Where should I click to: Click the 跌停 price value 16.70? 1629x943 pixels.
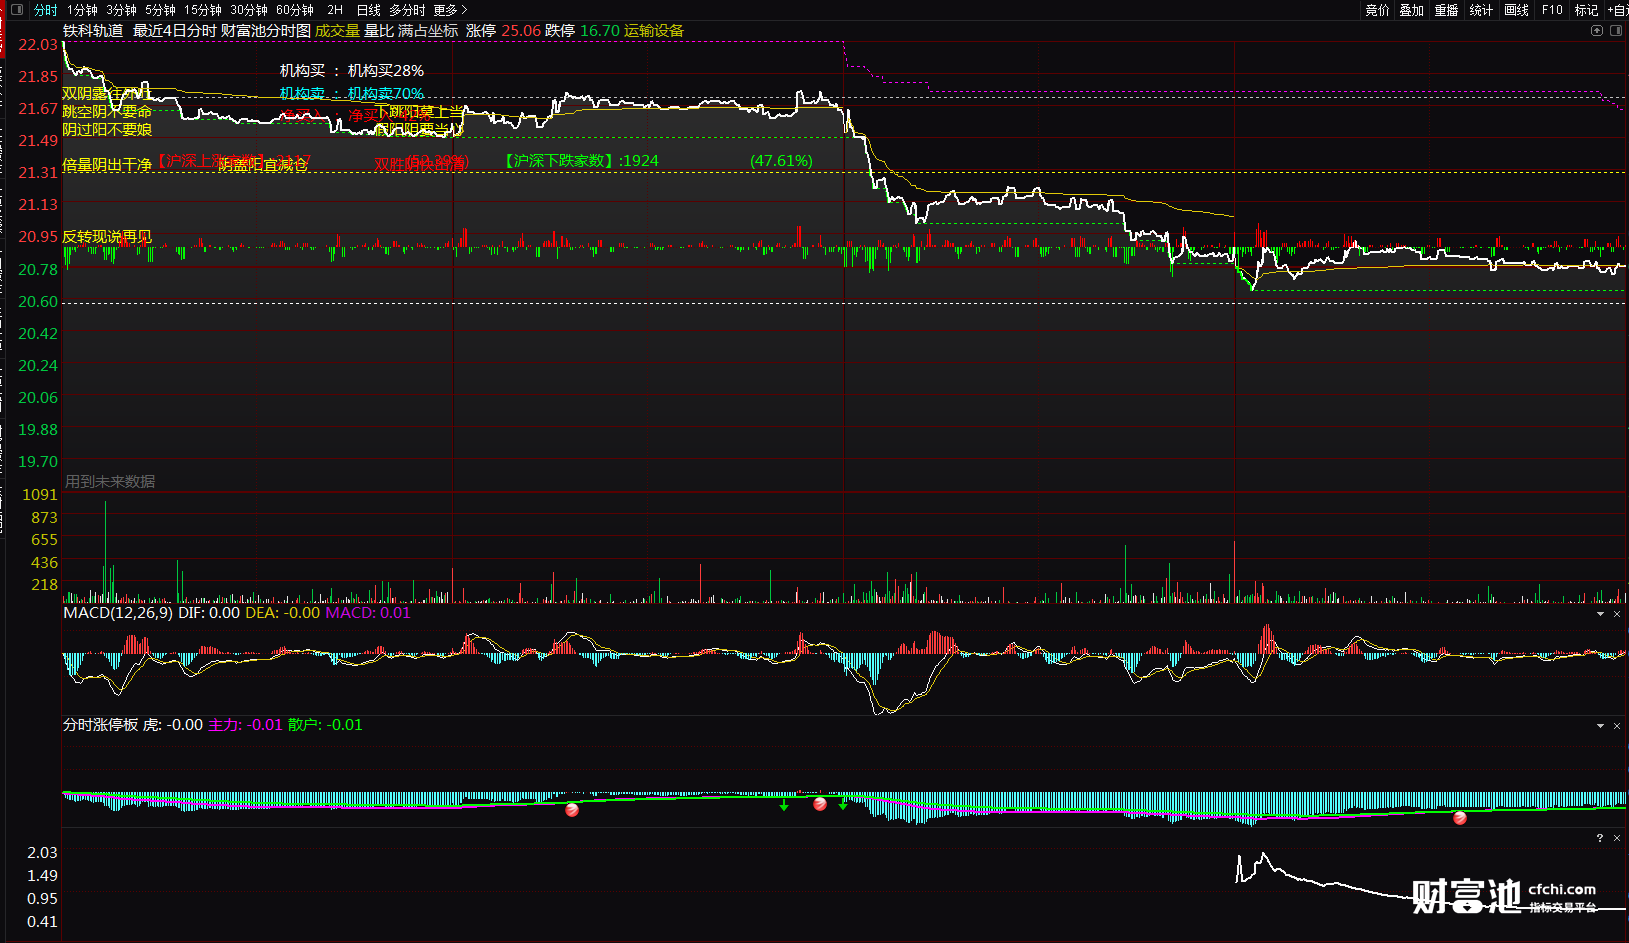pos(600,31)
